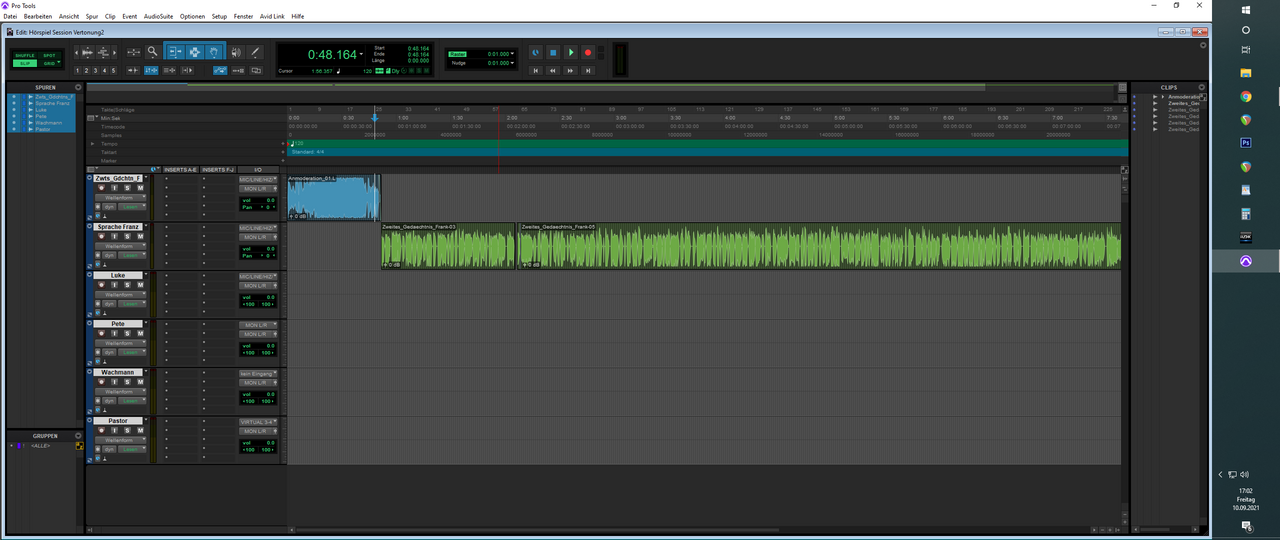Switch to Slip edit mode

[x=25, y=63]
